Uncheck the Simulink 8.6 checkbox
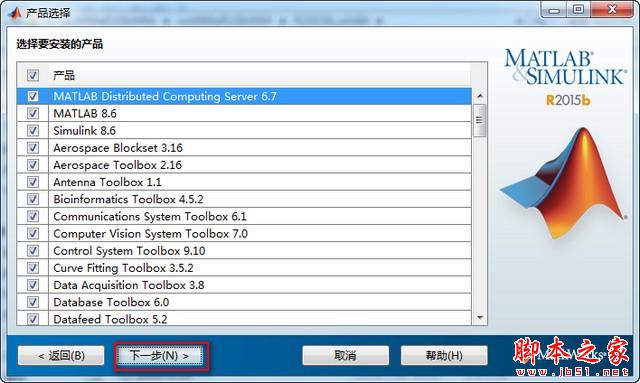 tap(33, 130)
